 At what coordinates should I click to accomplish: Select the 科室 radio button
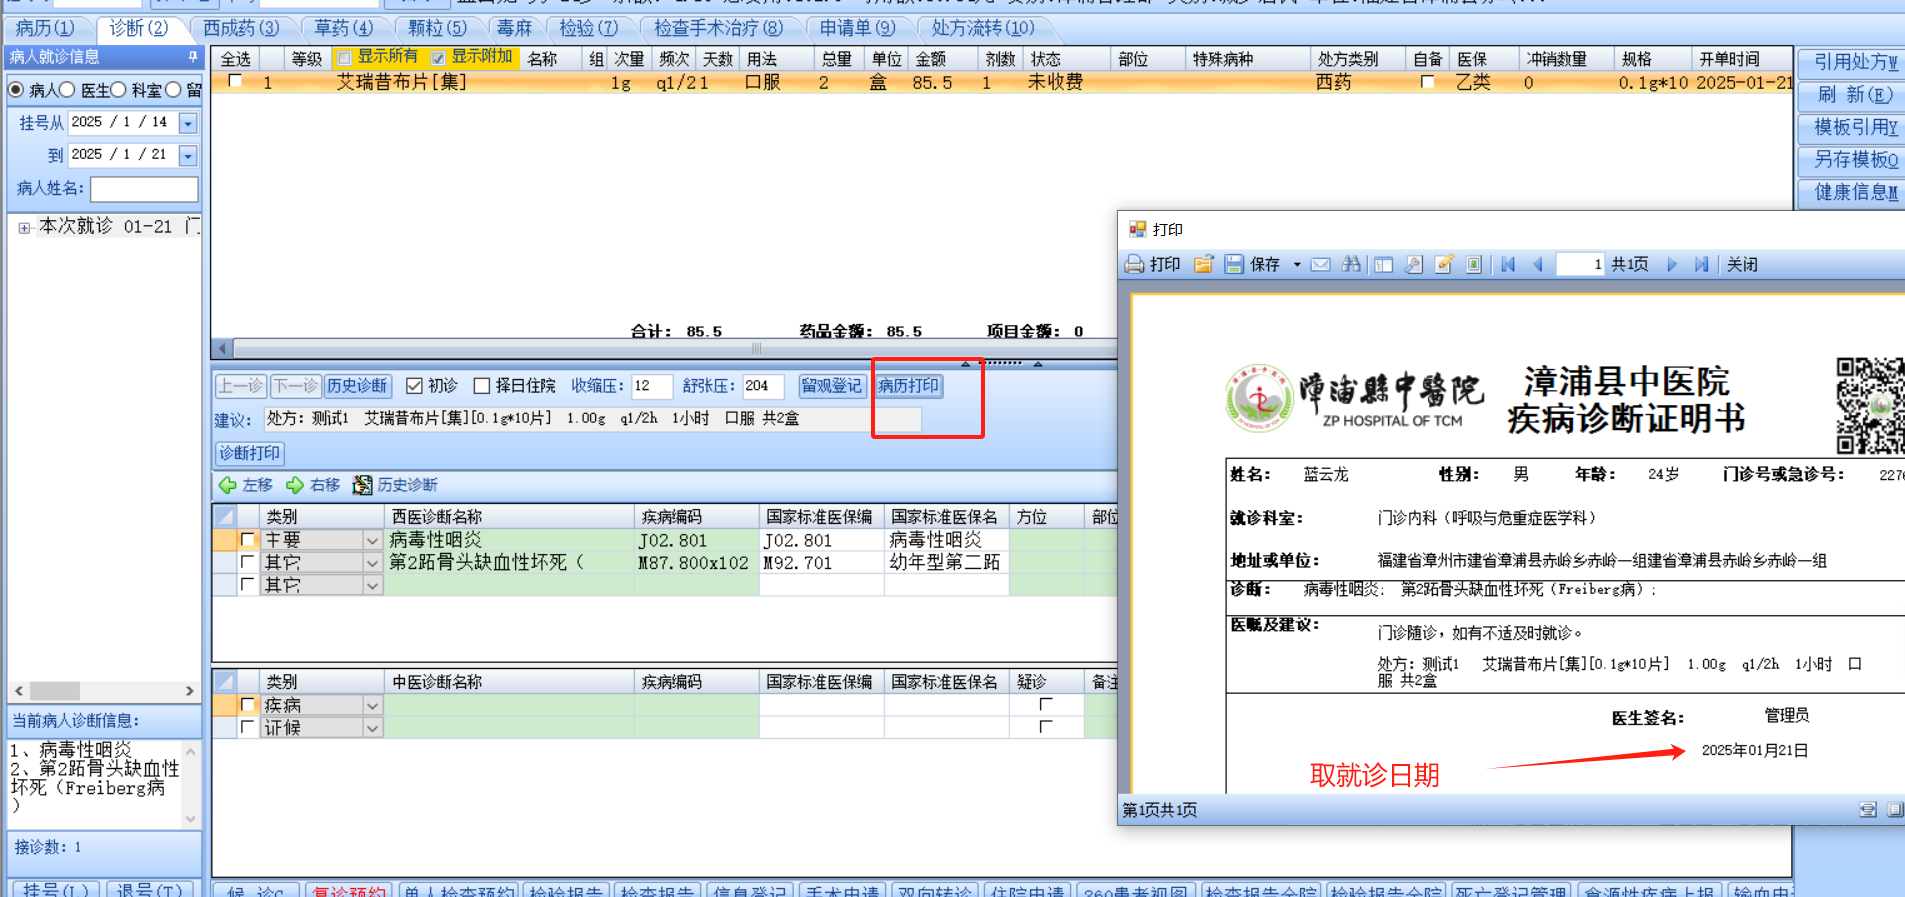click(x=118, y=90)
